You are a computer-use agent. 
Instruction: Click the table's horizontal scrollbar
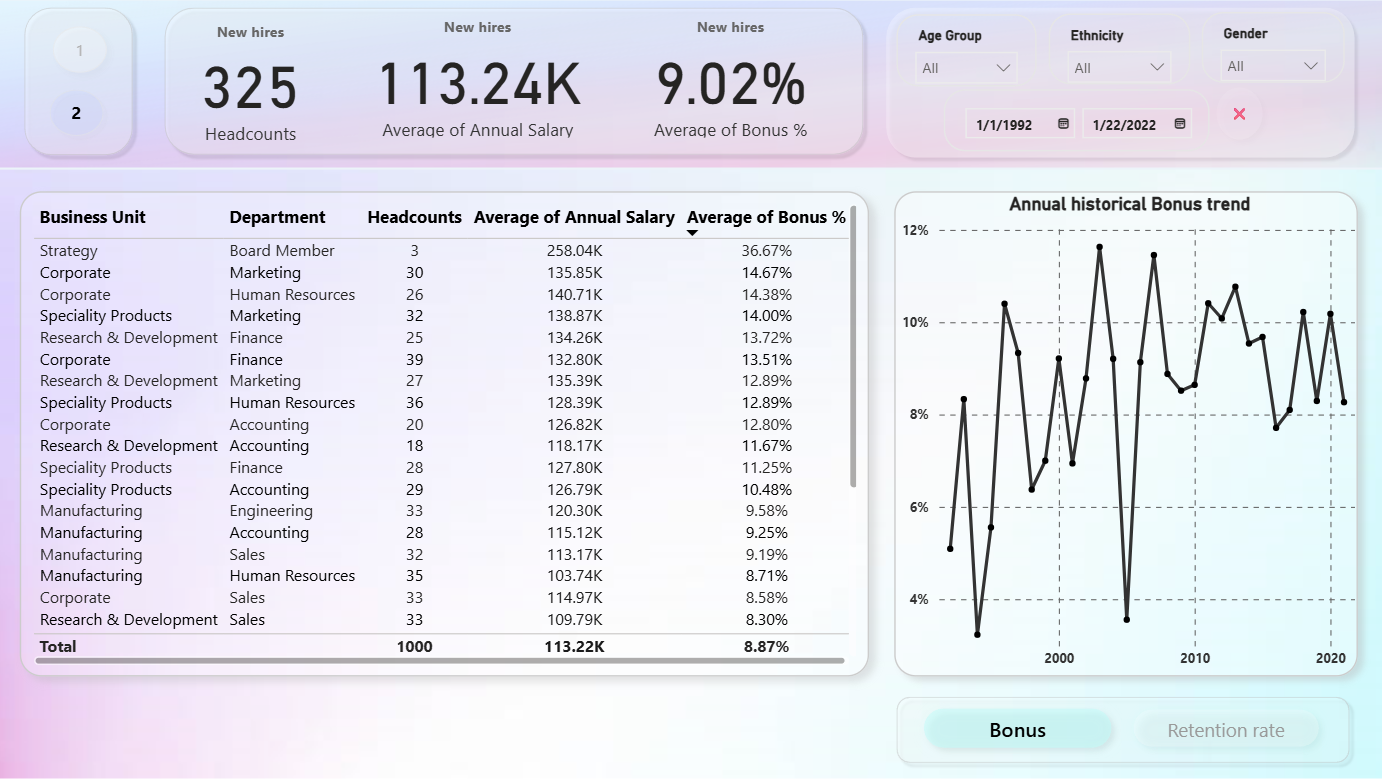click(x=440, y=660)
